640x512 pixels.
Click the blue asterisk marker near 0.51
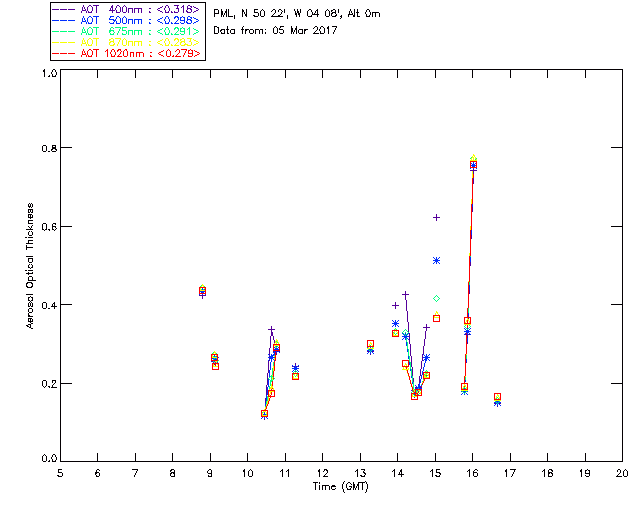point(436,260)
